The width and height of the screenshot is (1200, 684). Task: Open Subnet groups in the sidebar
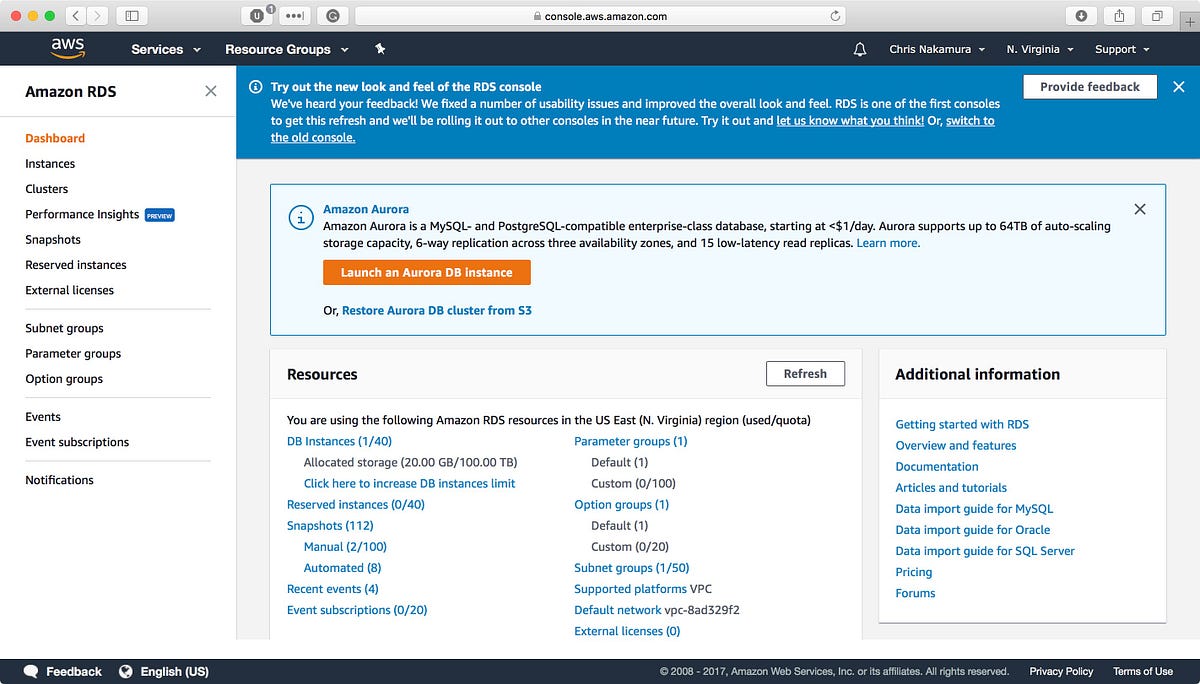pyautogui.click(x=64, y=328)
